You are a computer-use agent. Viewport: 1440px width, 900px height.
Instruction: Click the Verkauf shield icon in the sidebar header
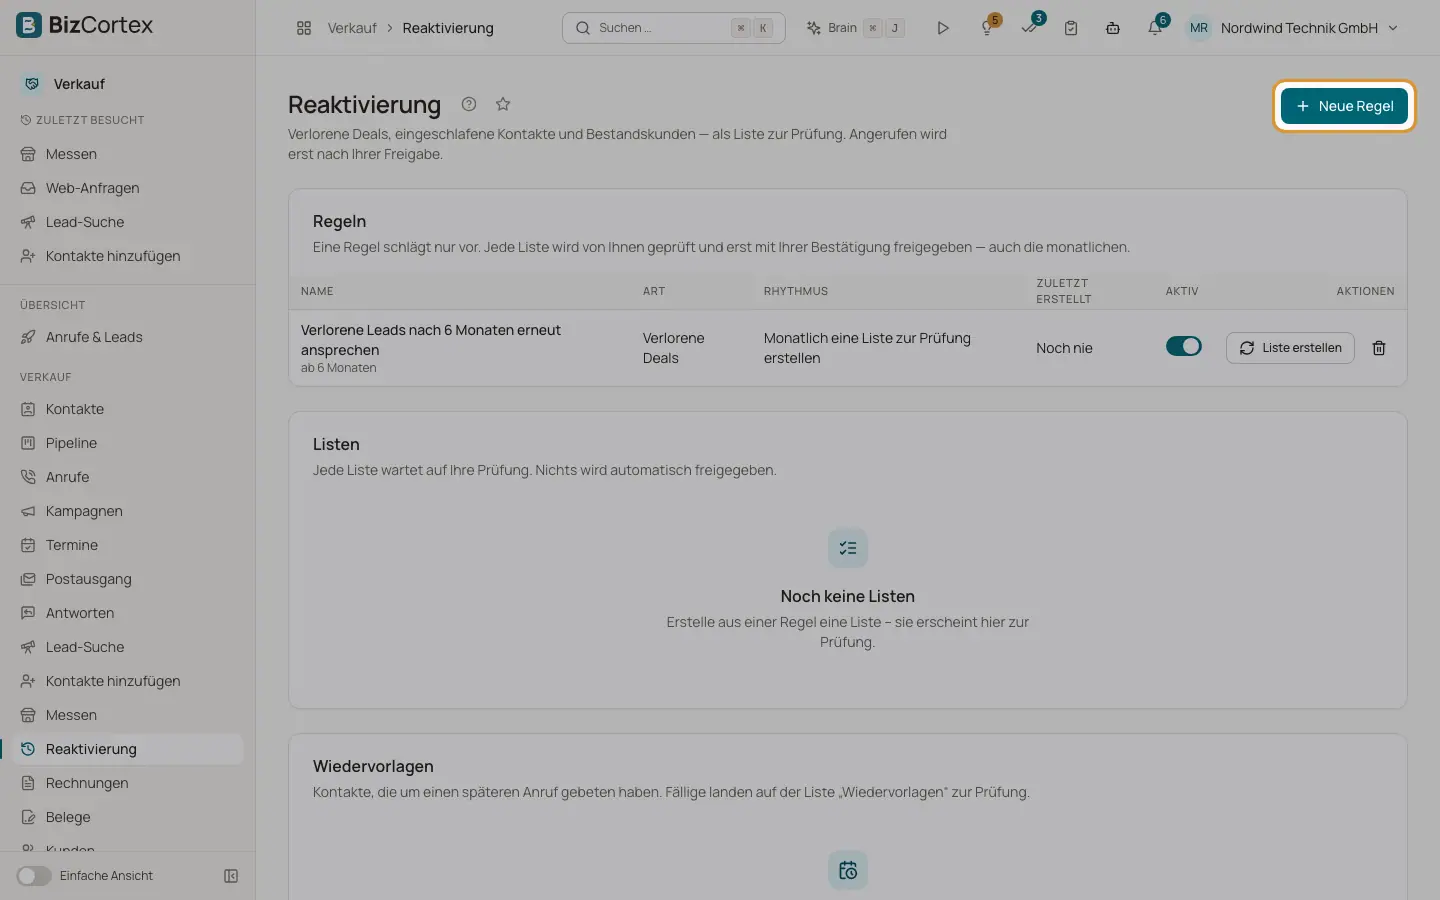[x=32, y=84]
